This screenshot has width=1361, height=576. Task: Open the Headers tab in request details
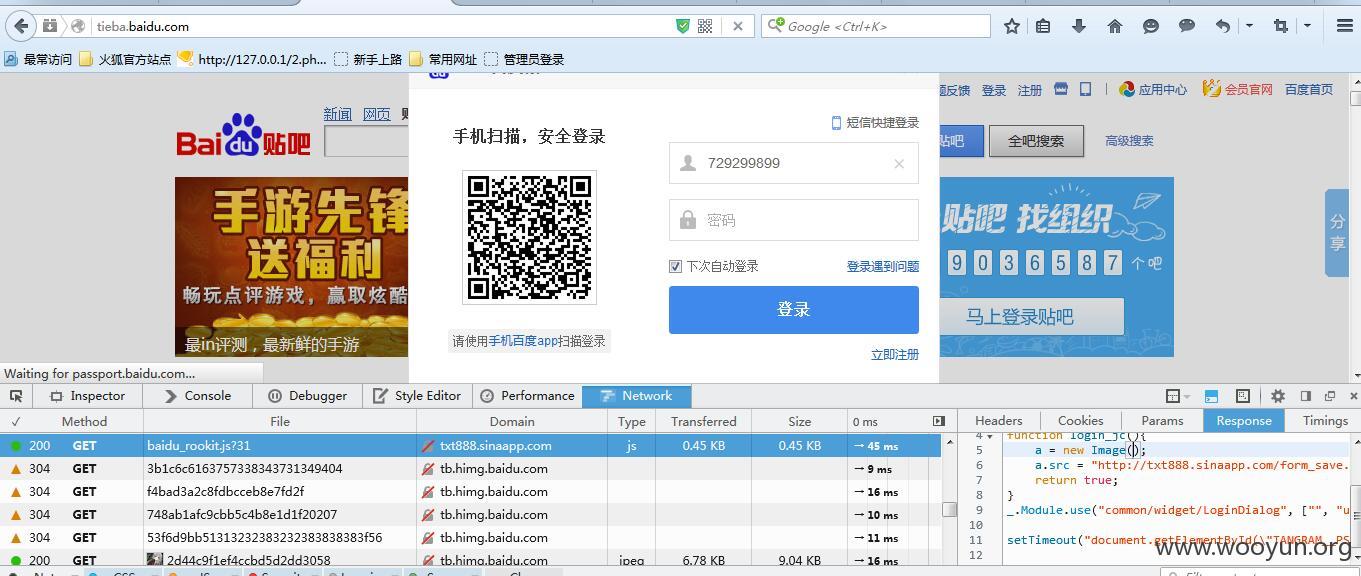(999, 421)
